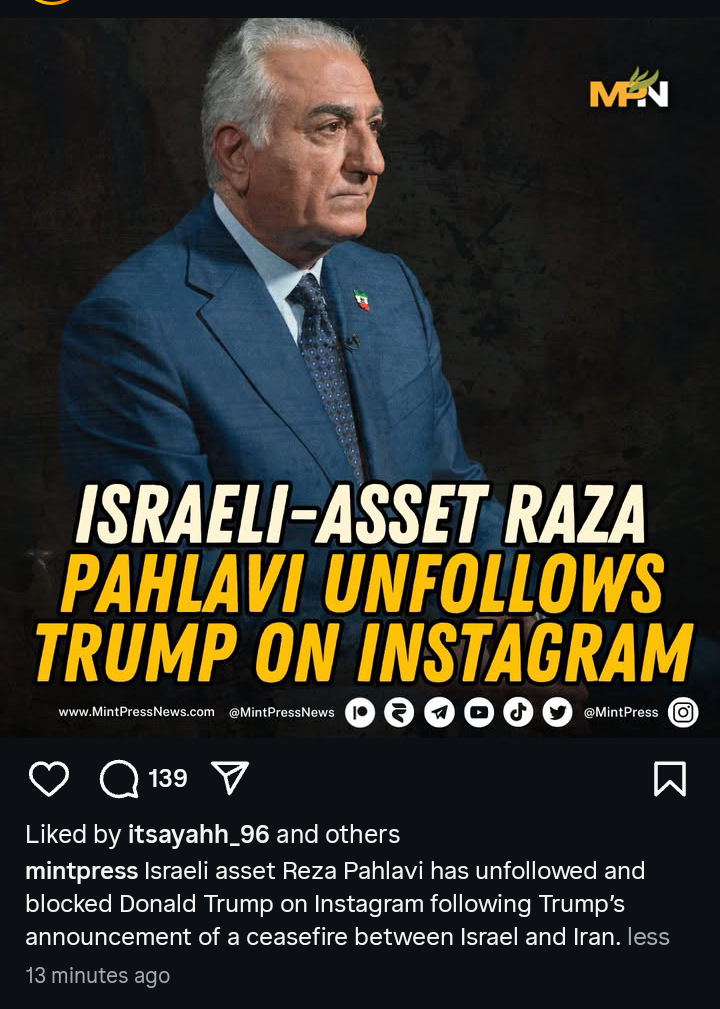The image size is (720, 1009).
Task: Click www.MintPressNews.com text on image
Action: coord(136,712)
